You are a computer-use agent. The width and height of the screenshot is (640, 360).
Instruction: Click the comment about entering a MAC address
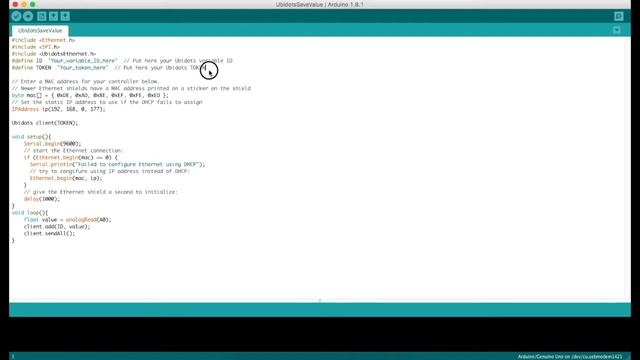coord(85,82)
